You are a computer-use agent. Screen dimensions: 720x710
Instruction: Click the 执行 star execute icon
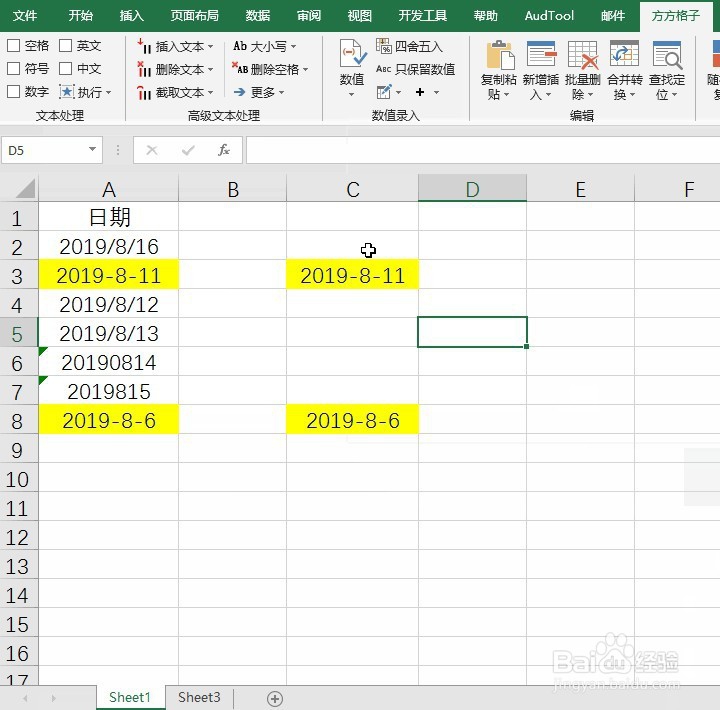pyautogui.click(x=67, y=92)
